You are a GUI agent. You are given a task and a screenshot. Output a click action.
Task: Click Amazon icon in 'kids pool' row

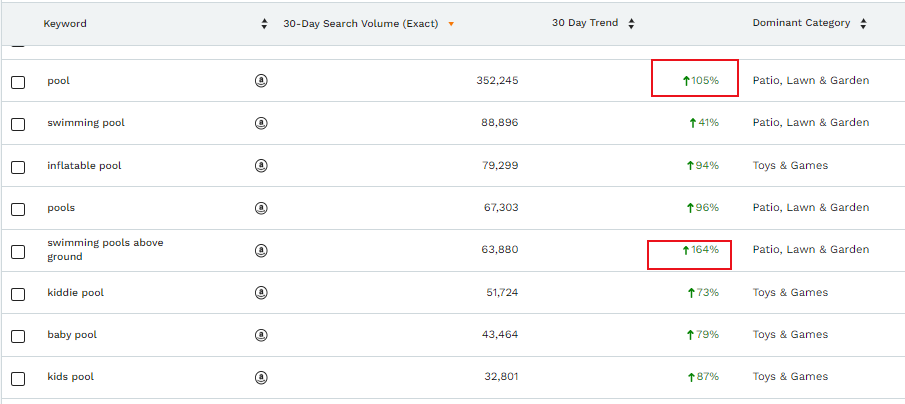pyautogui.click(x=261, y=378)
